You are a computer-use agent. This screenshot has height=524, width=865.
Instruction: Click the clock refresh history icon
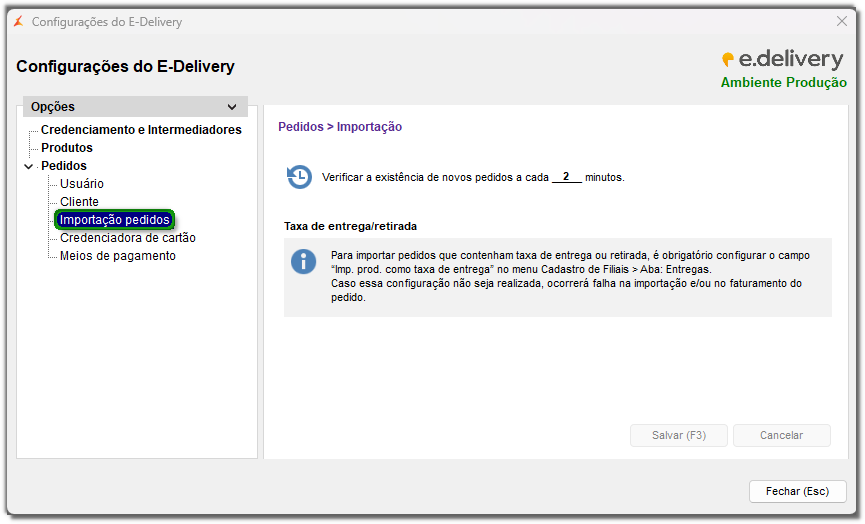click(x=299, y=176)
